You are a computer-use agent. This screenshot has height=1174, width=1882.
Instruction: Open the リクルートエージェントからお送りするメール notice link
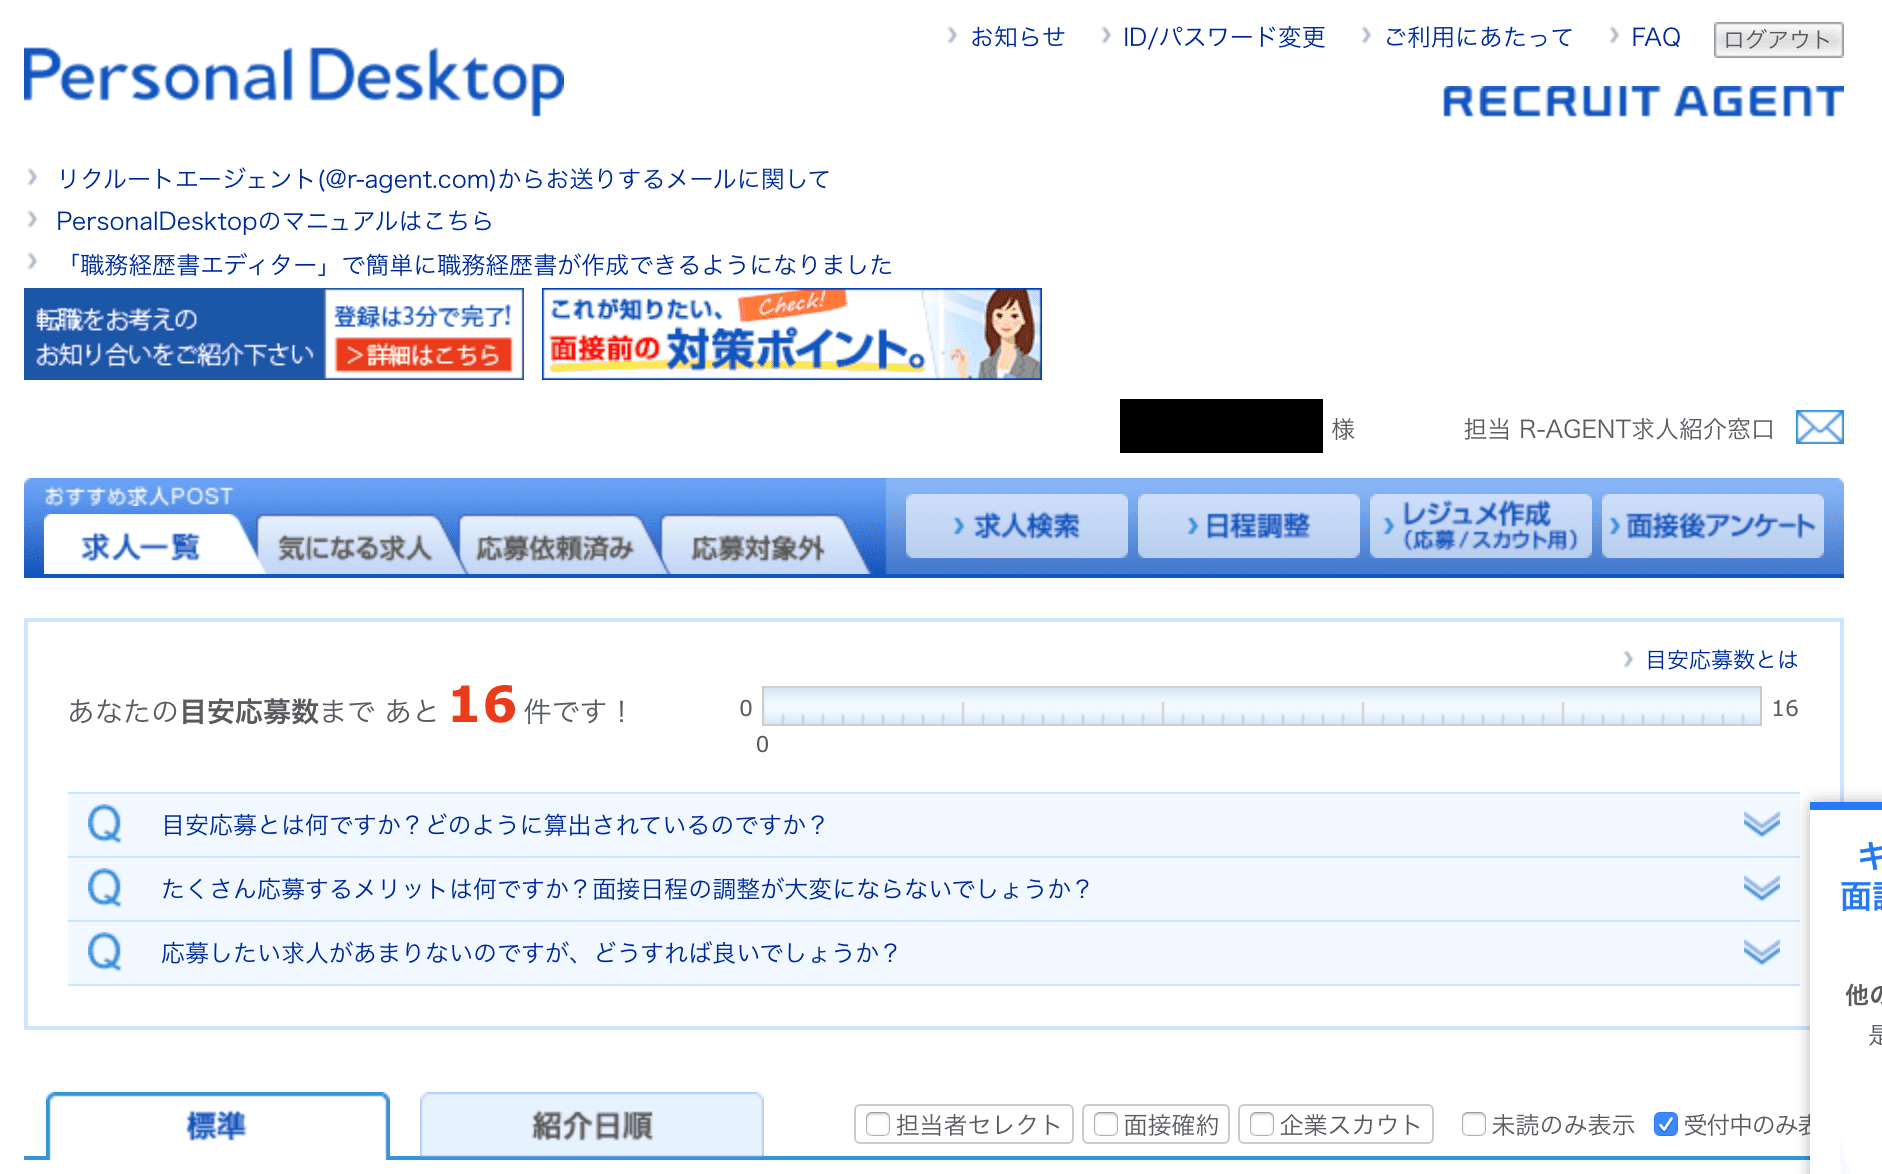(443, 179)
